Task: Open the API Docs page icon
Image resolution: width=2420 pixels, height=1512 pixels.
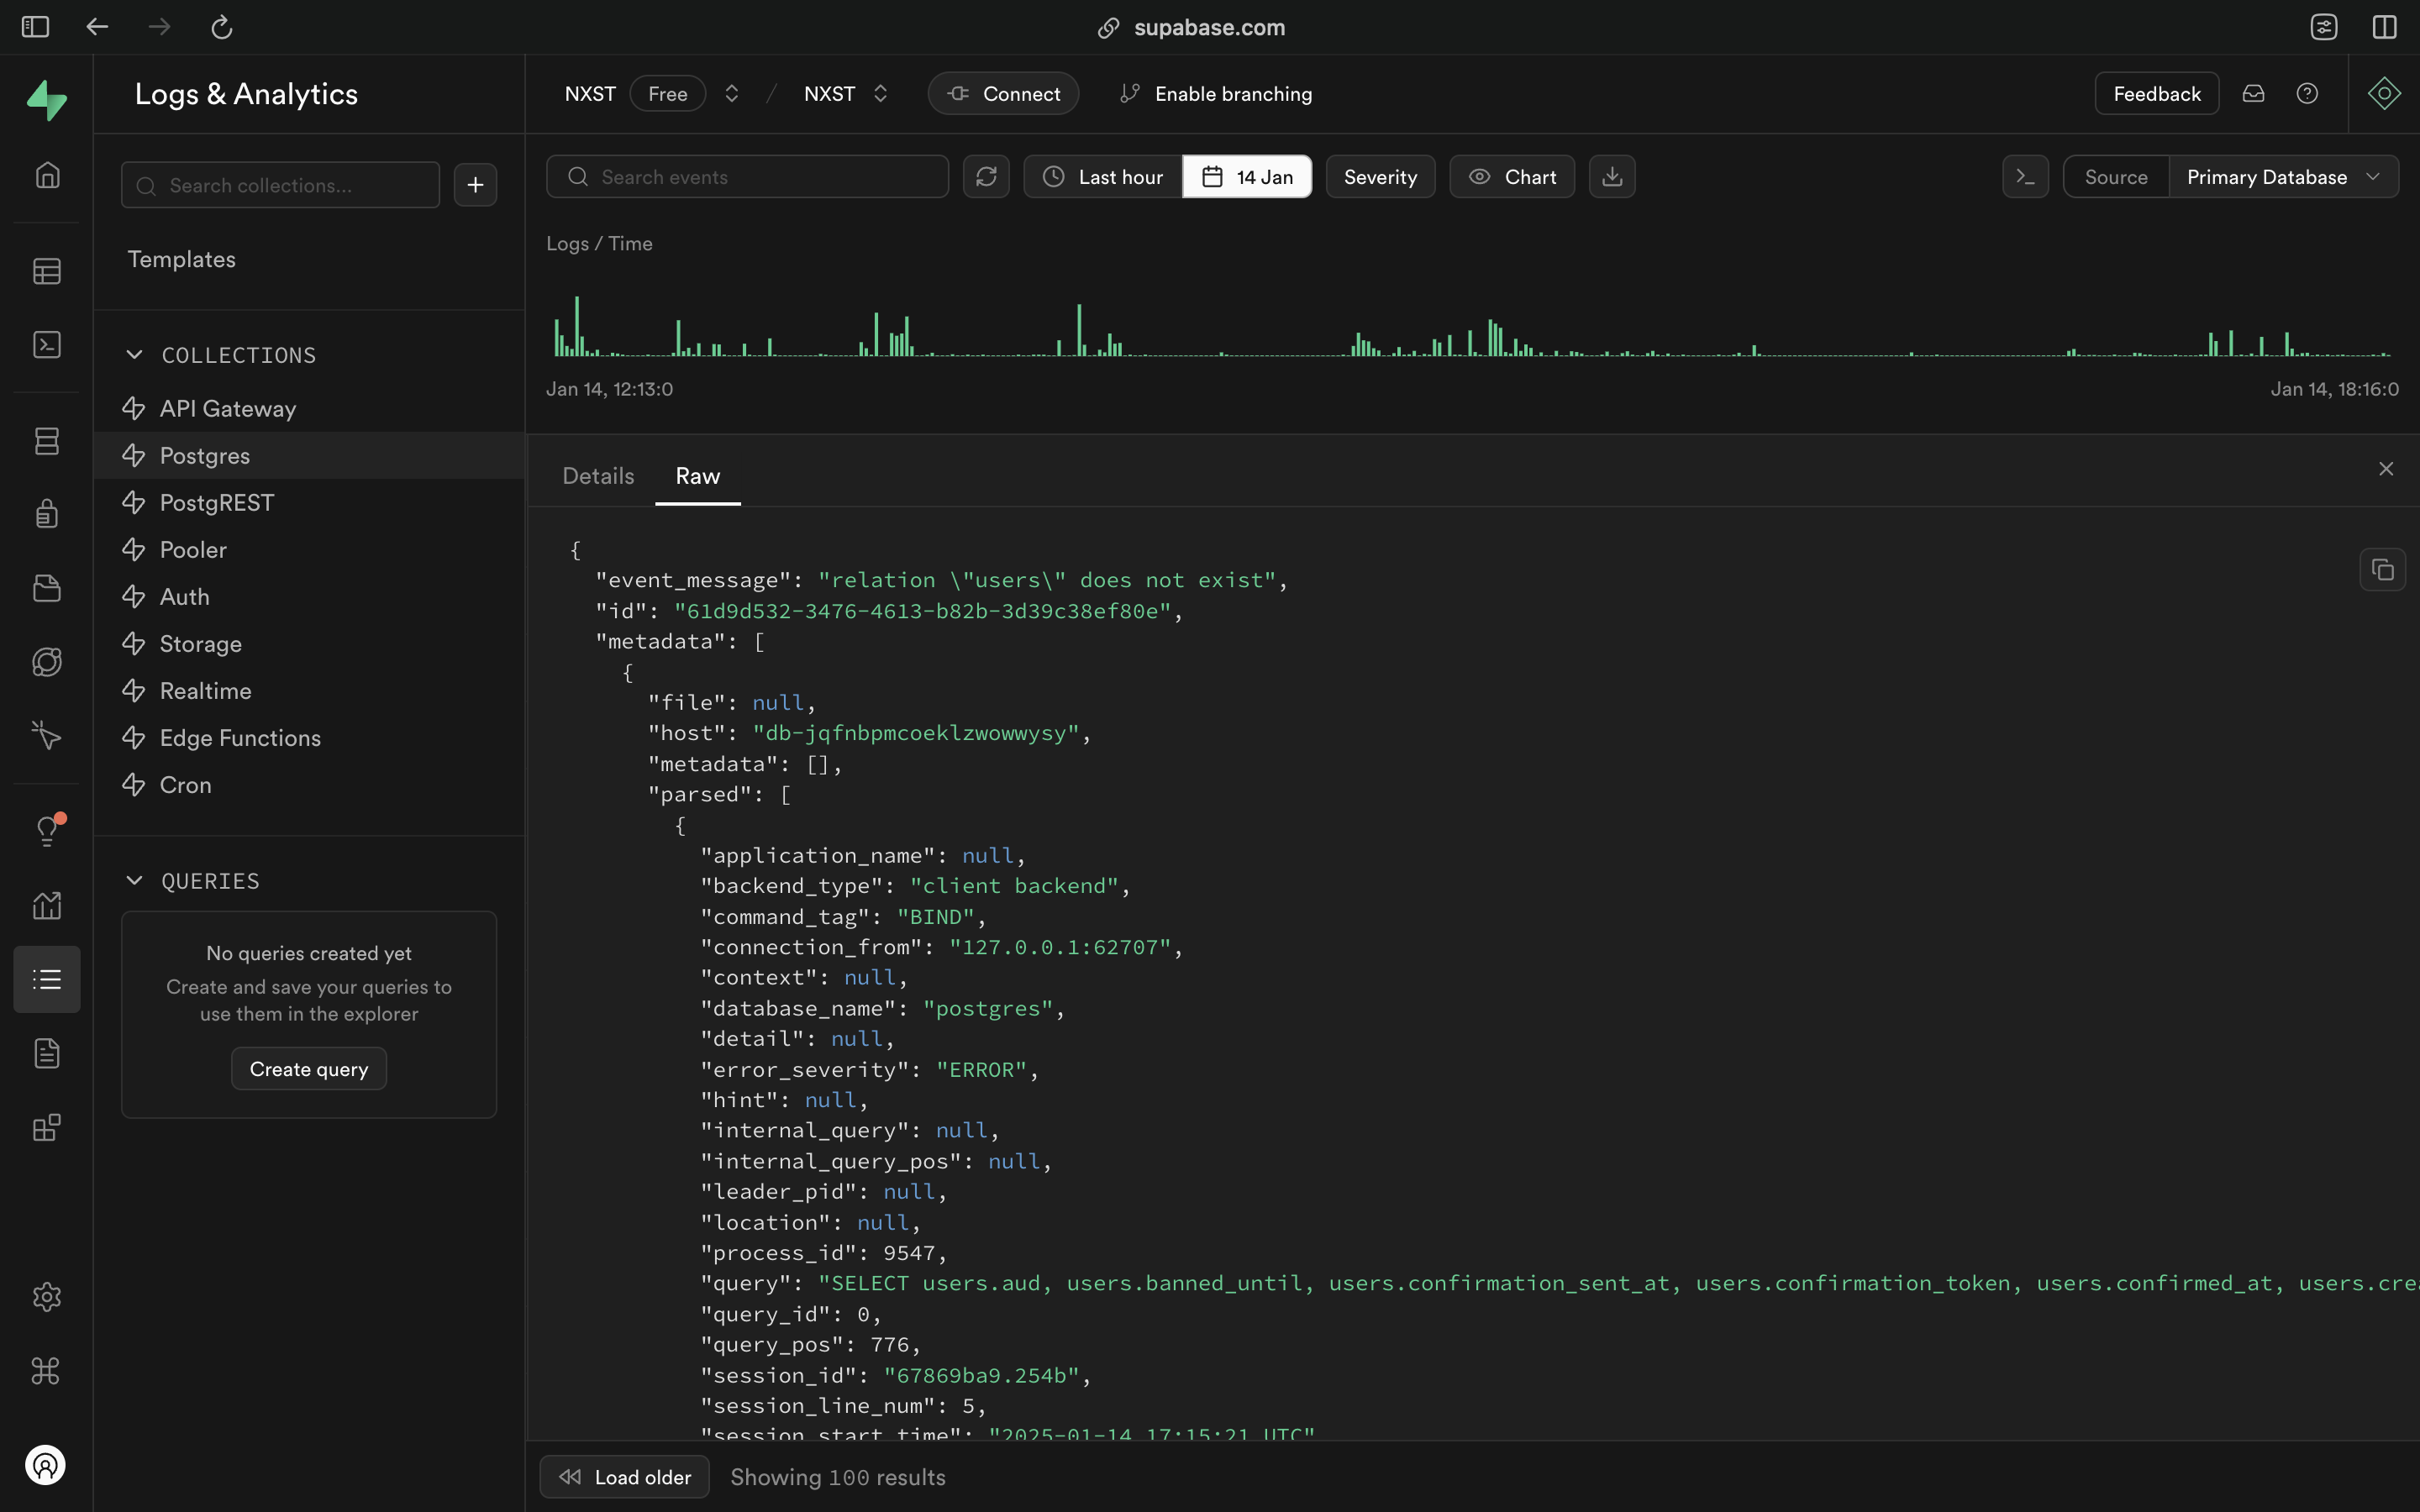Action: point(47,1052)
